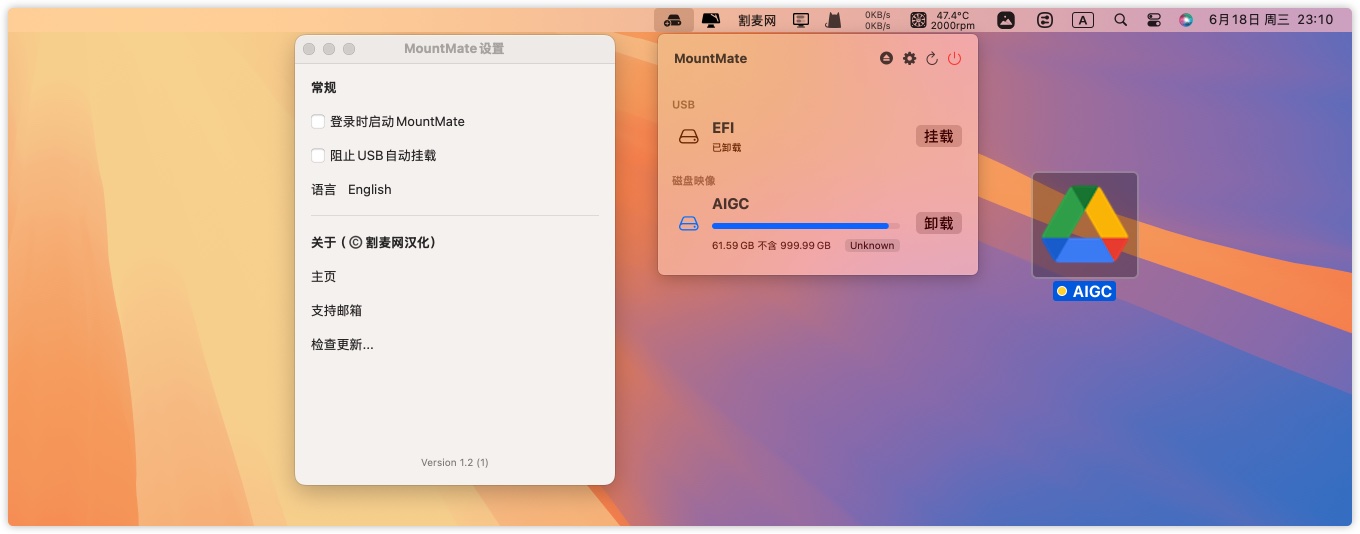Screen dimensions: 1360x534
Task: Open the image app icon in menu bar
Action: pos(1006,20)
